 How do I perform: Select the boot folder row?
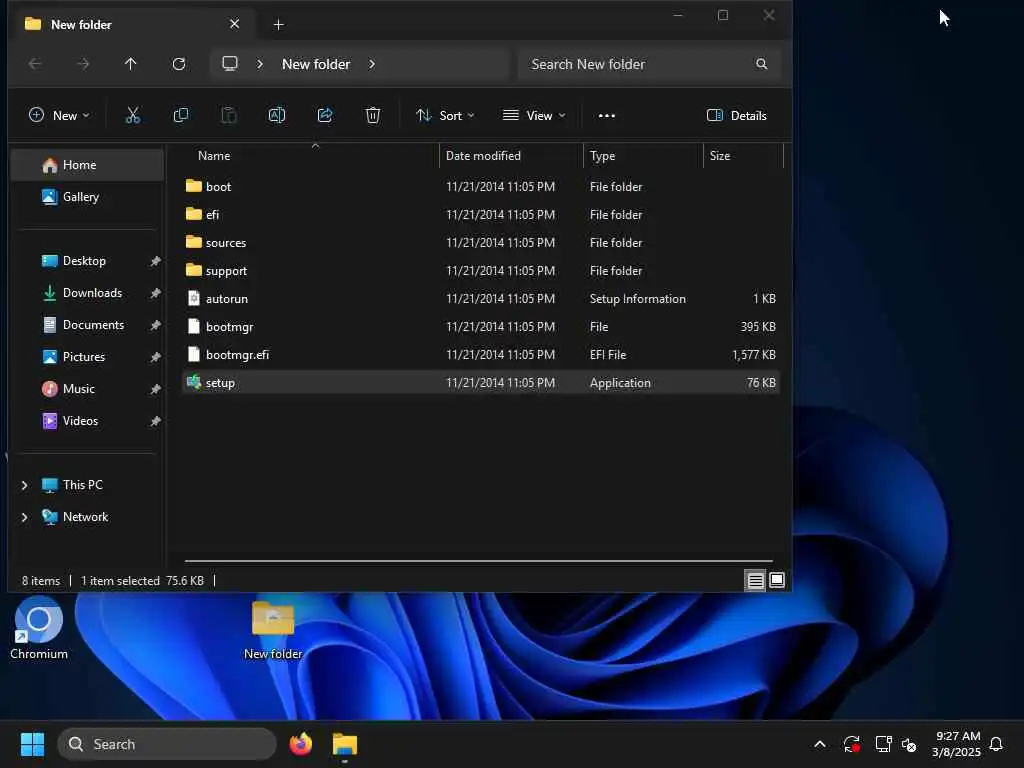pyautogui.click(x=481, y=186)
